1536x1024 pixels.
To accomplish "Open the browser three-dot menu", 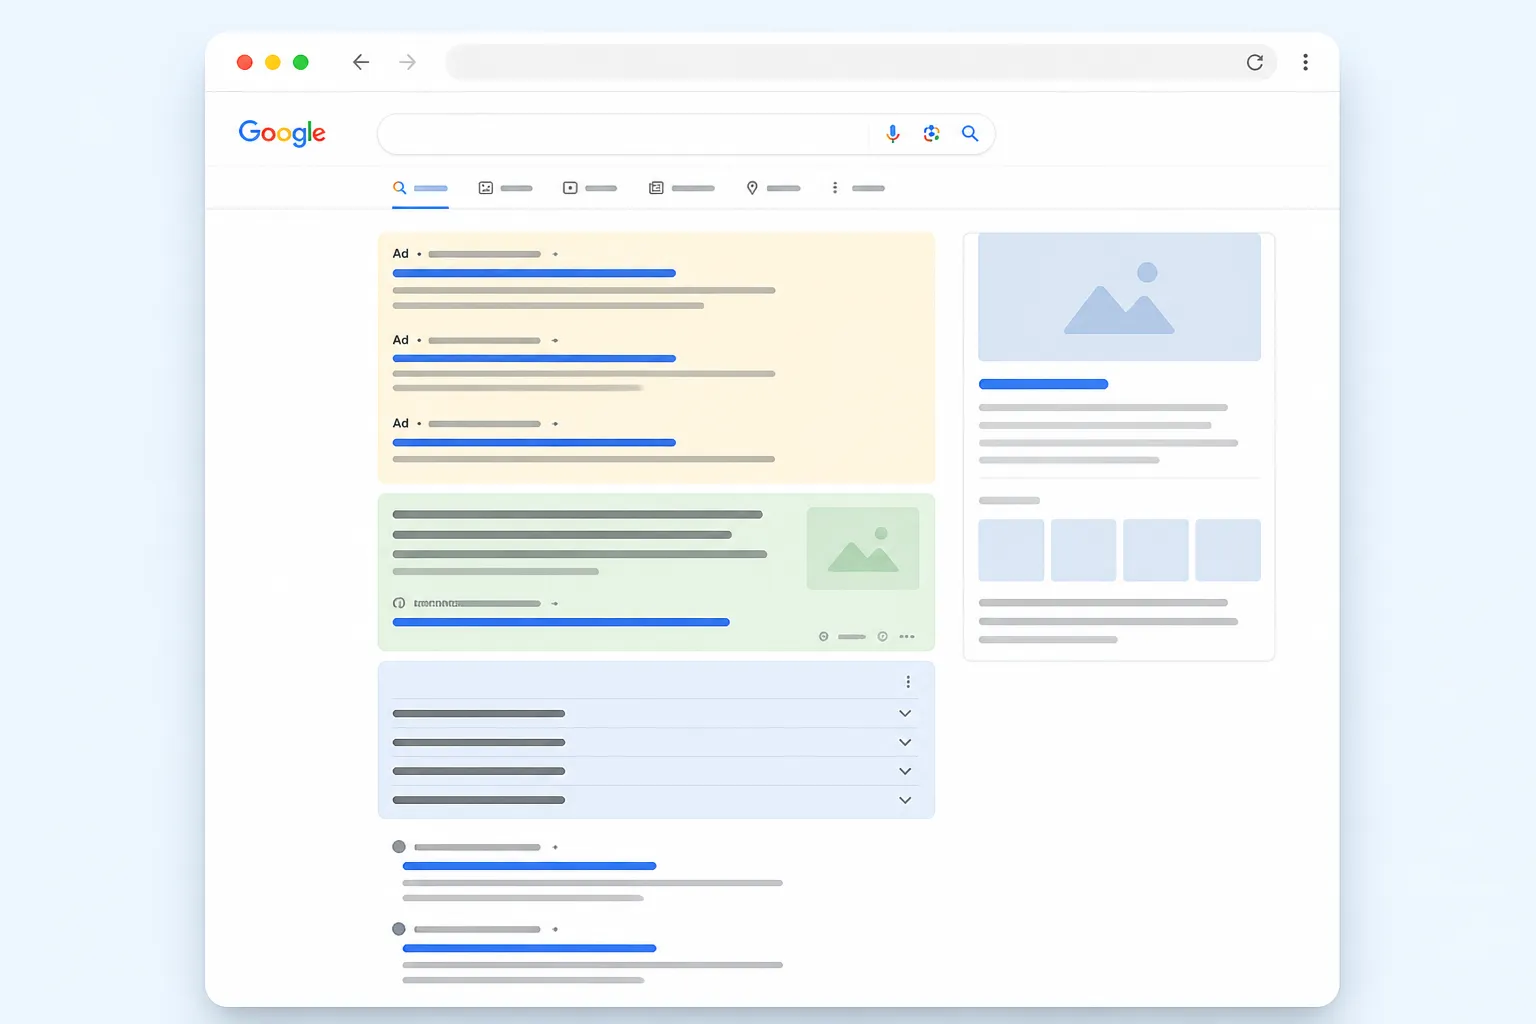I will pyautogui.click(x=1305, y=62).
